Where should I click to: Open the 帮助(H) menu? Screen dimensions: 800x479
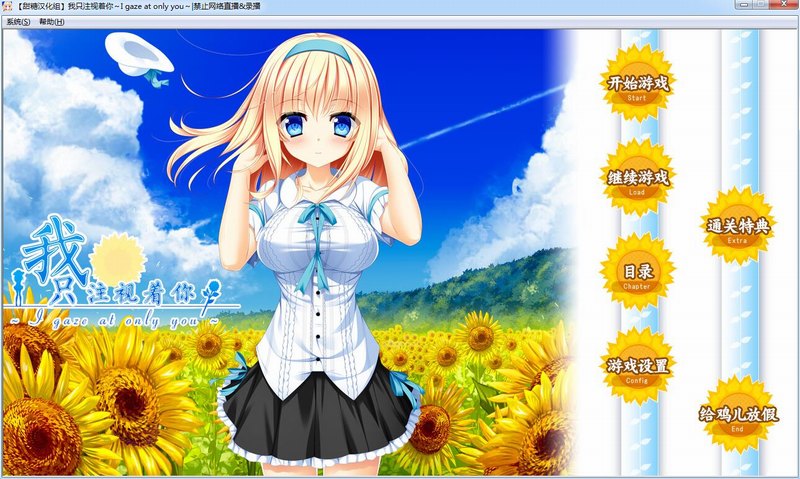pyautogui.click(x=51, y=21)
